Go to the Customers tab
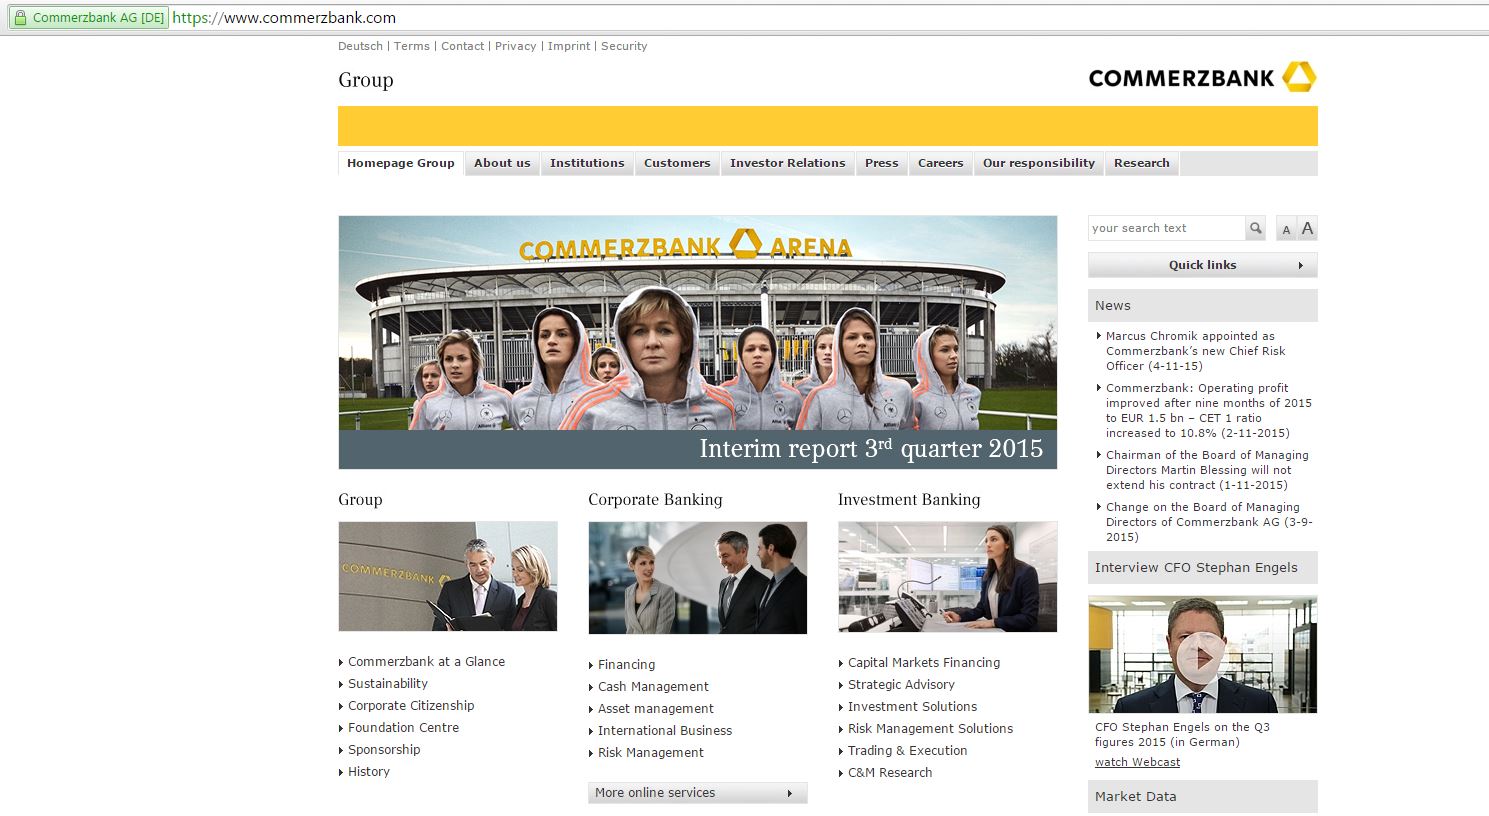 [677, 163]
